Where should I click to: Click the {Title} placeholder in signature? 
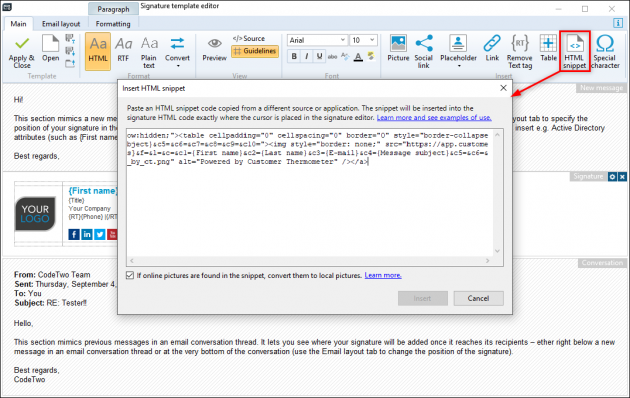76,200
